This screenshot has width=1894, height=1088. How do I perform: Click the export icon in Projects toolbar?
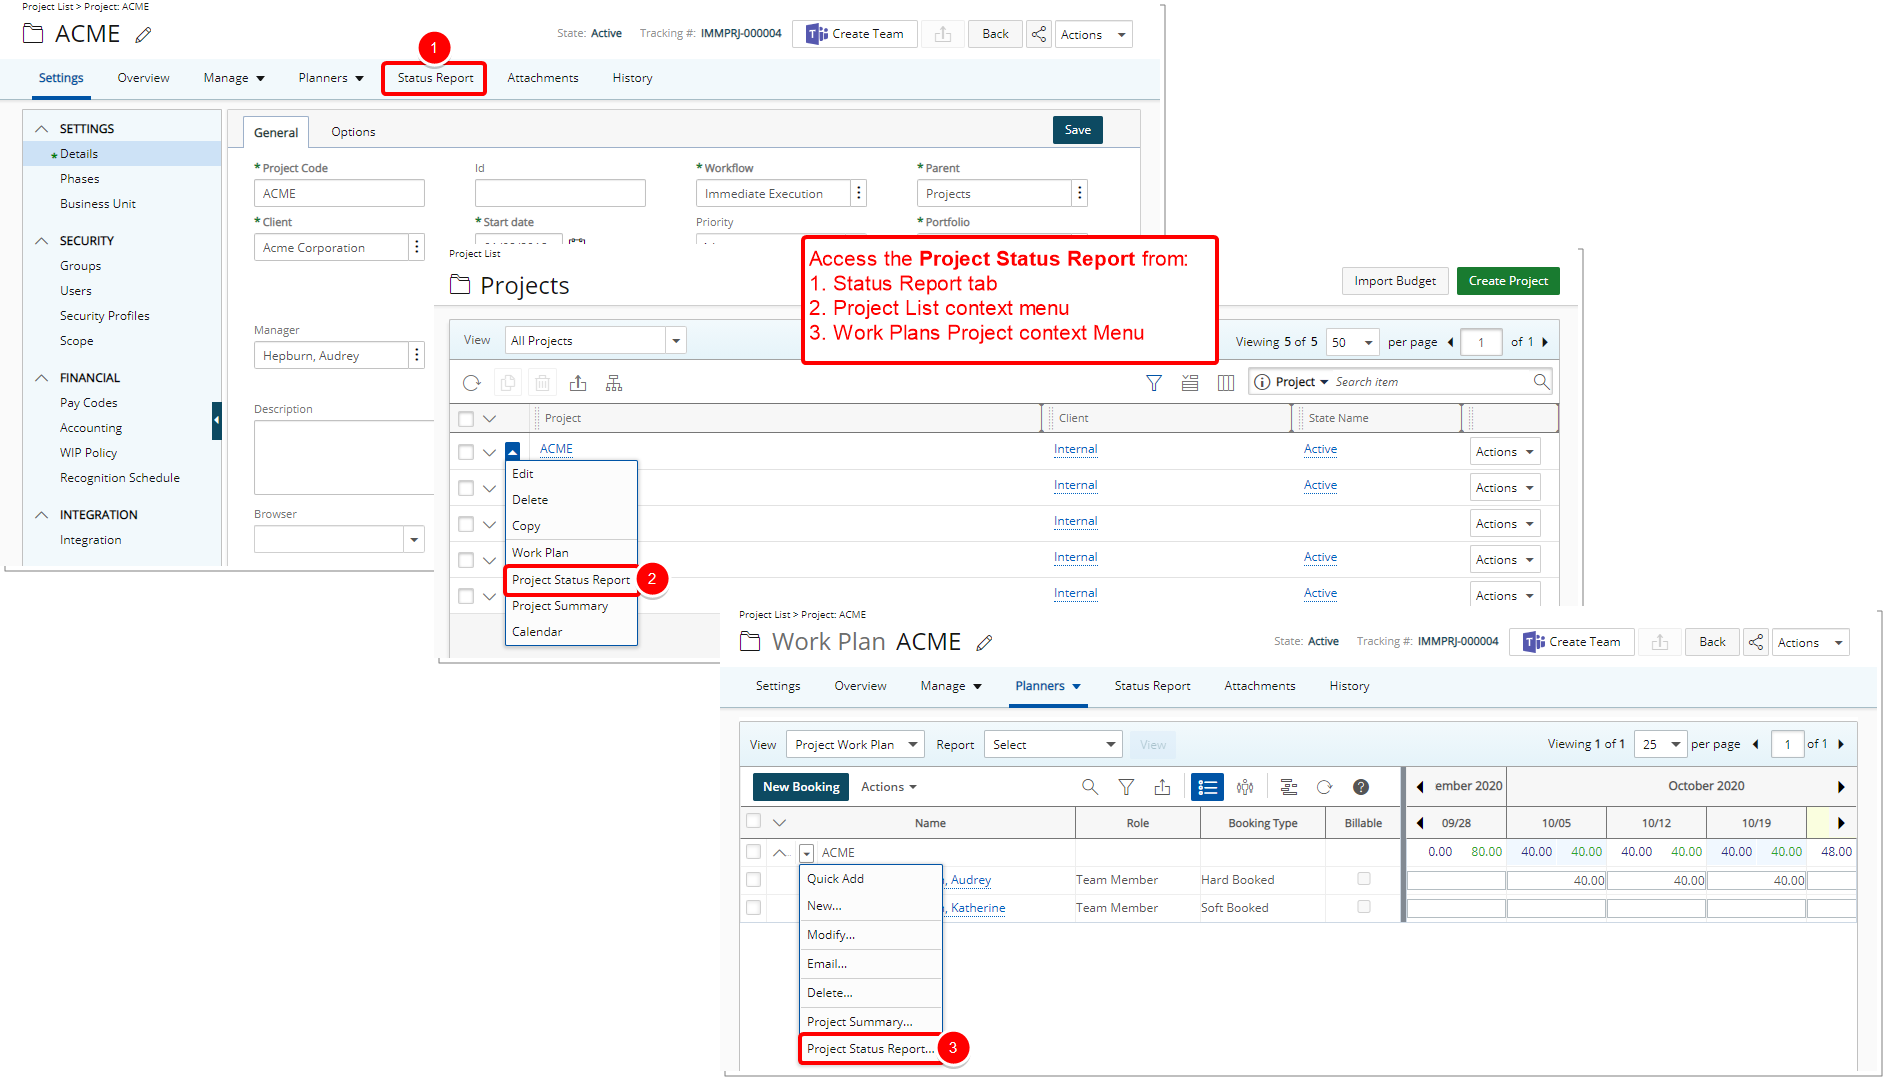tap(578, 383)
